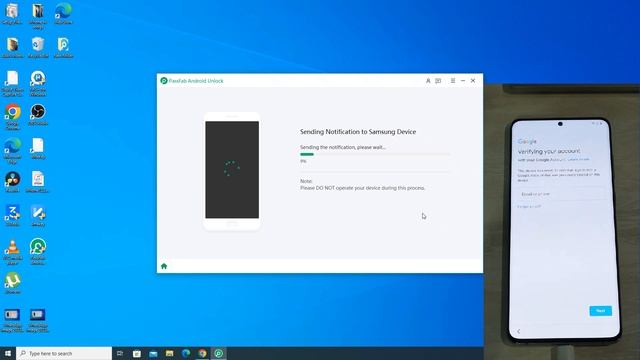Open OBS Studio desktop shortcut
The height and width of the screenshot is (360, 640).
click(38, 115)
